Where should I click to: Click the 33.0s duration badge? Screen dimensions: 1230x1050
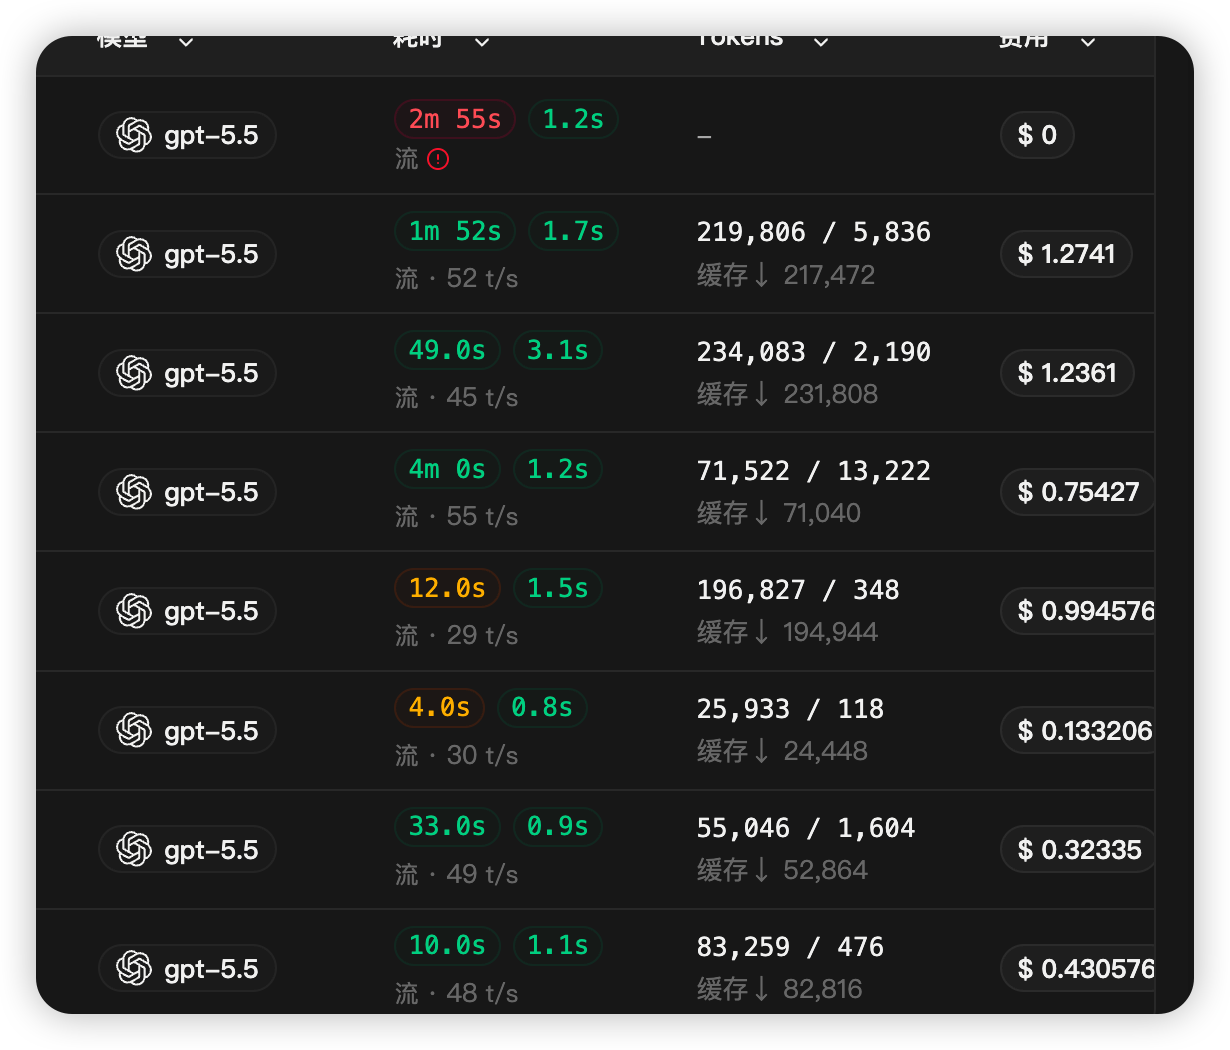click(x=447, y=826)
